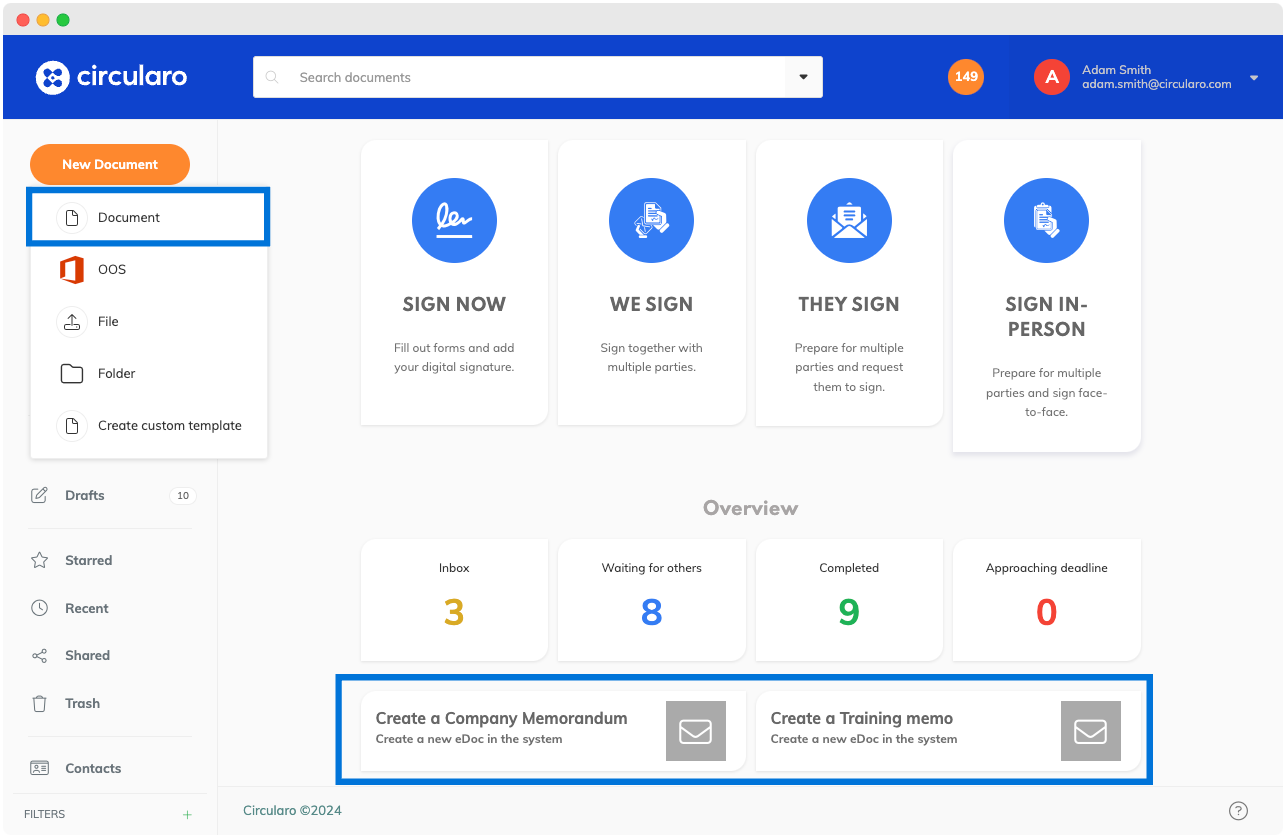The image size is (1286, 838).
Task: Open Adam Smith account dropdown arrow
Action: point(1254,78)
